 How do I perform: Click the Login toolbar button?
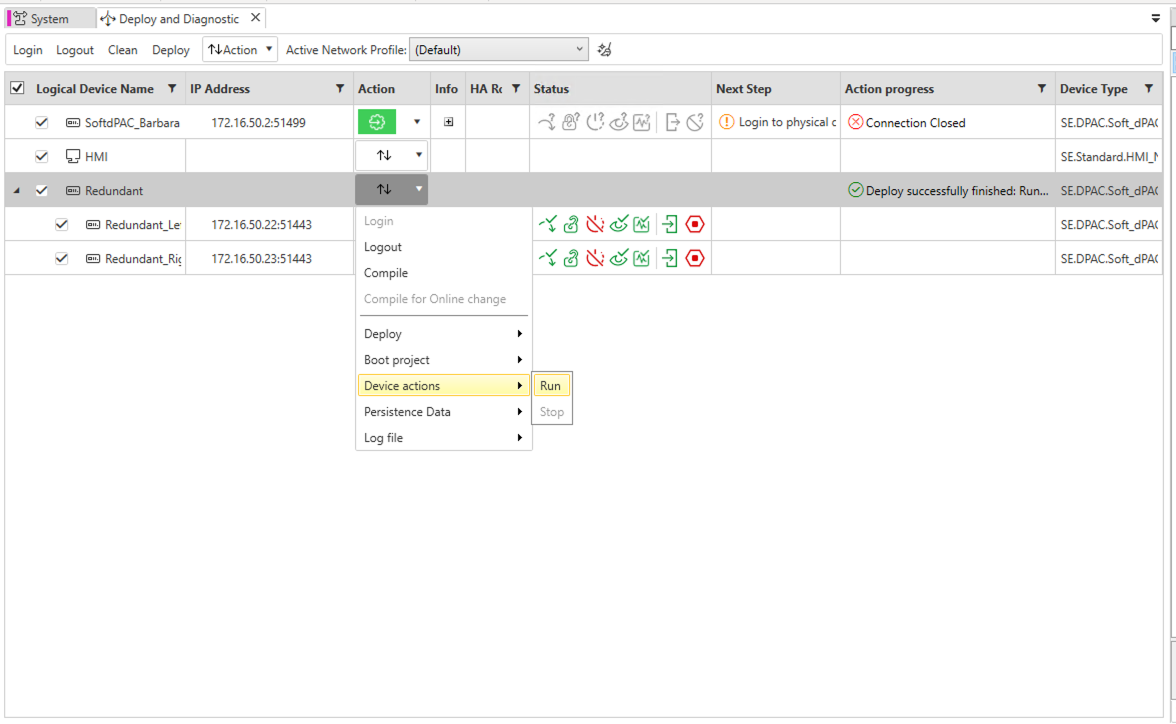28,50
